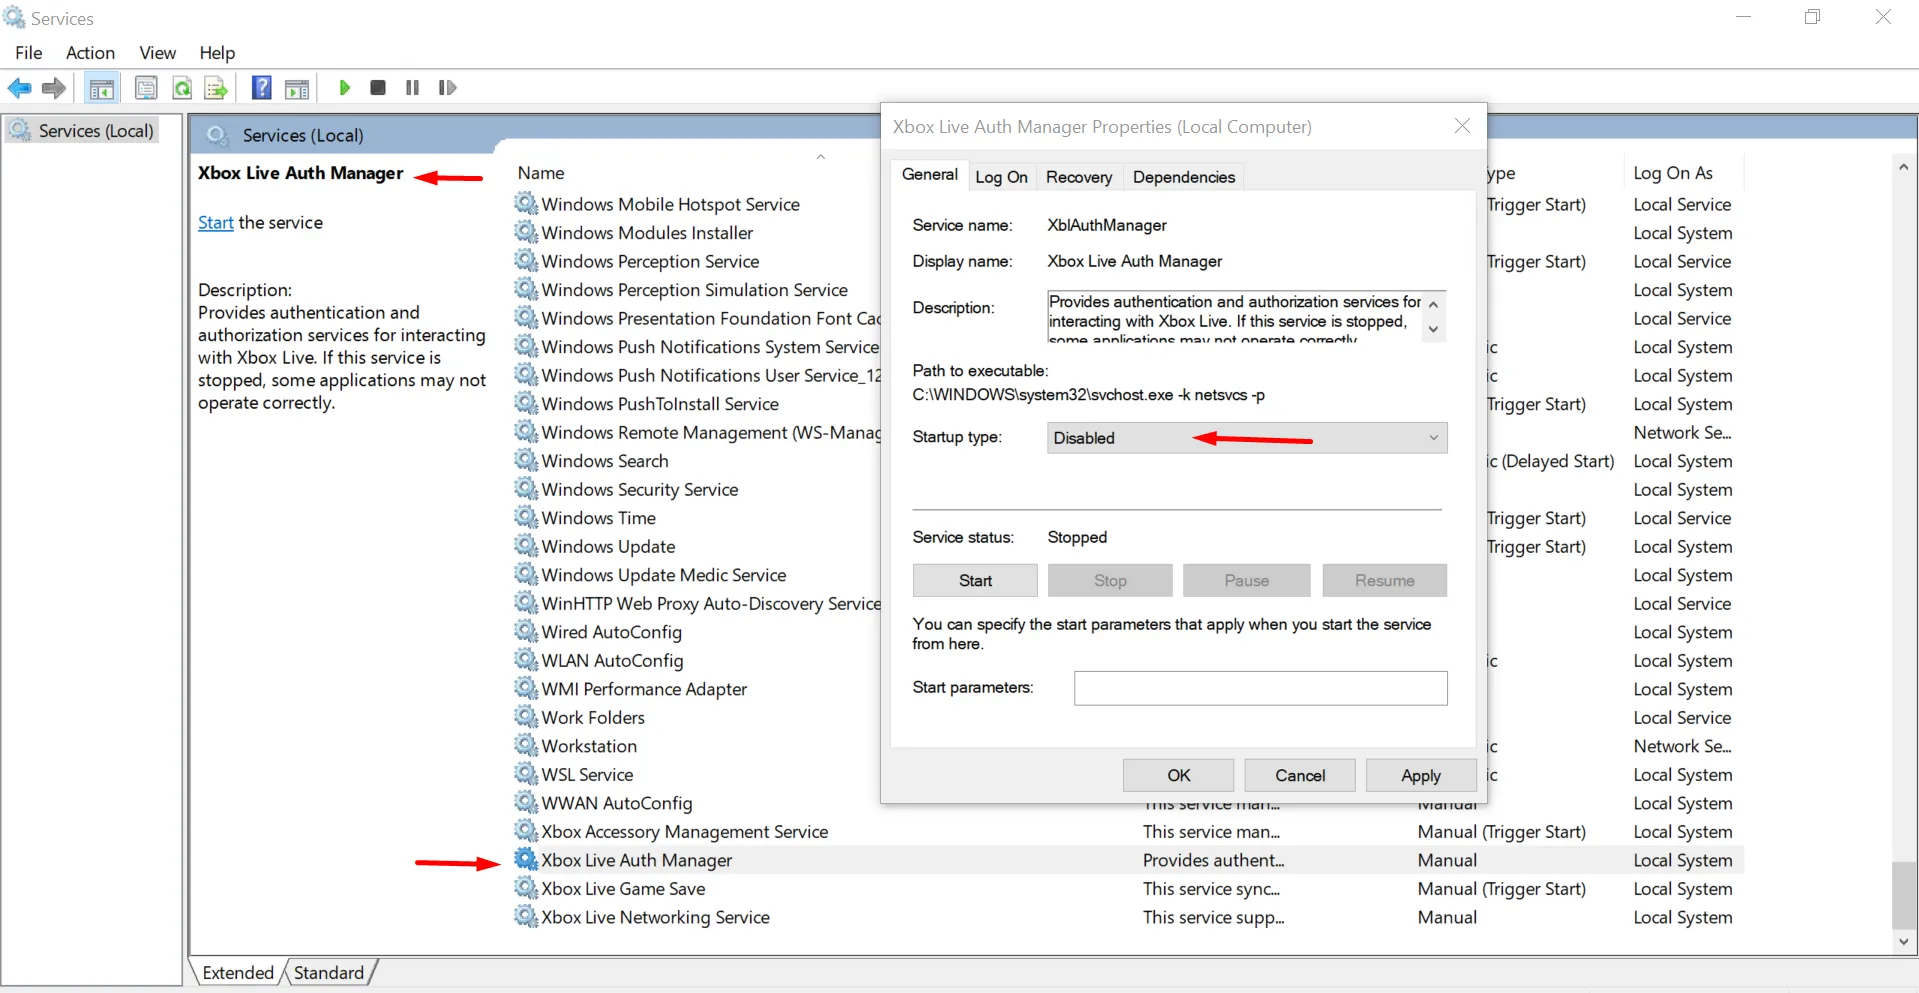Image resolution: width=1919 pixels, height=993 pixels.
Task: Click the Restart Service toolbar icon
Action: pyautogui.click(x=447, y=88)
